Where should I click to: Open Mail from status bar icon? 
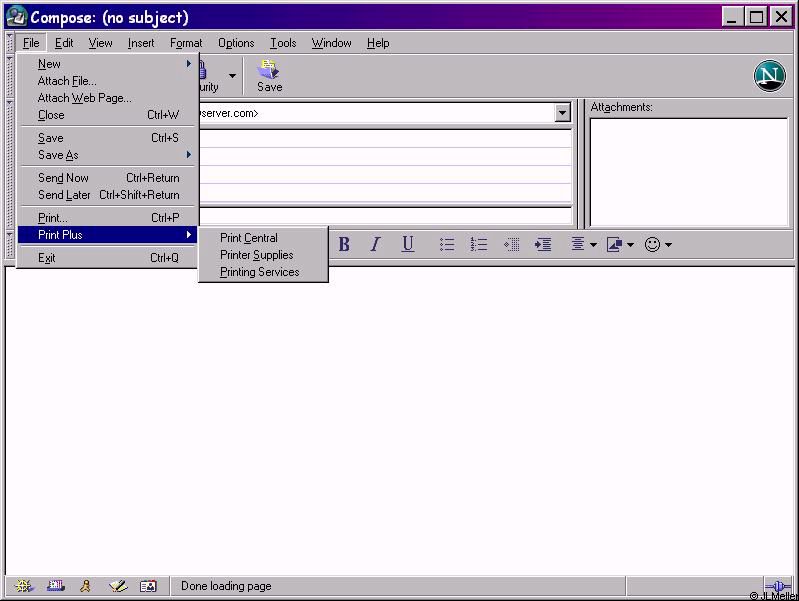tap(56, 586)
